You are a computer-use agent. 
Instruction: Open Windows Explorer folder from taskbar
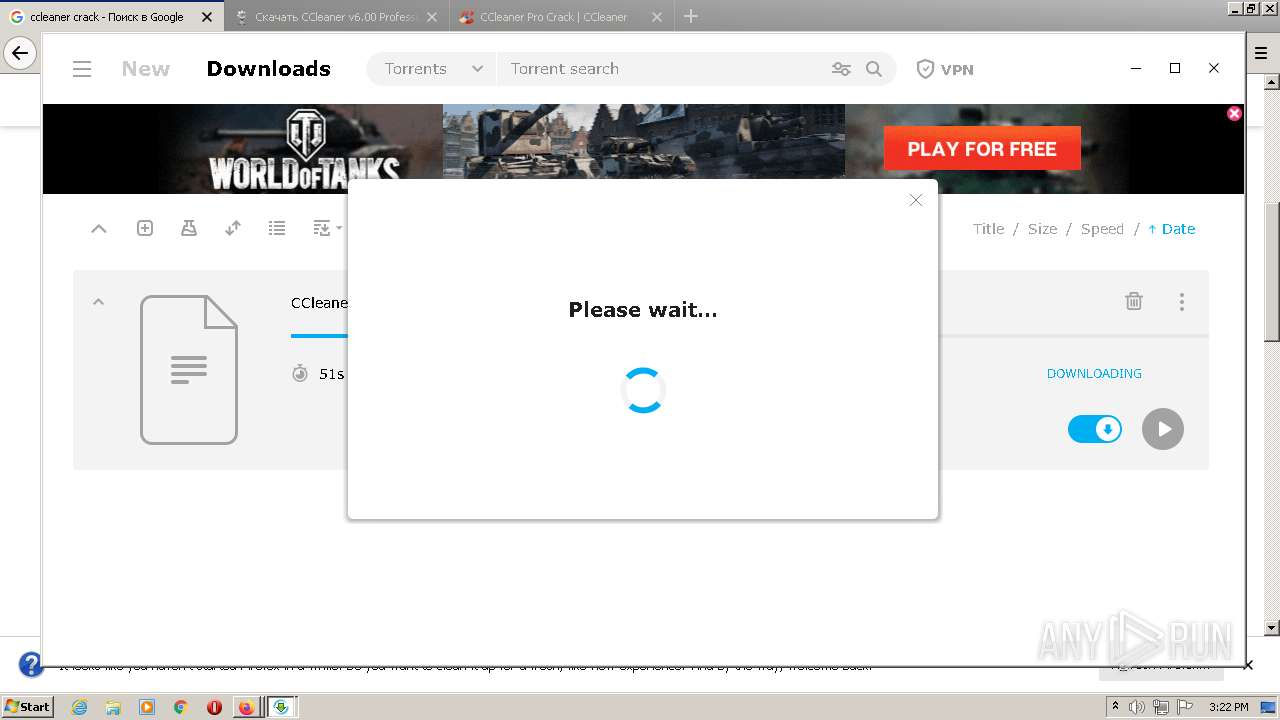coord(113,707)
